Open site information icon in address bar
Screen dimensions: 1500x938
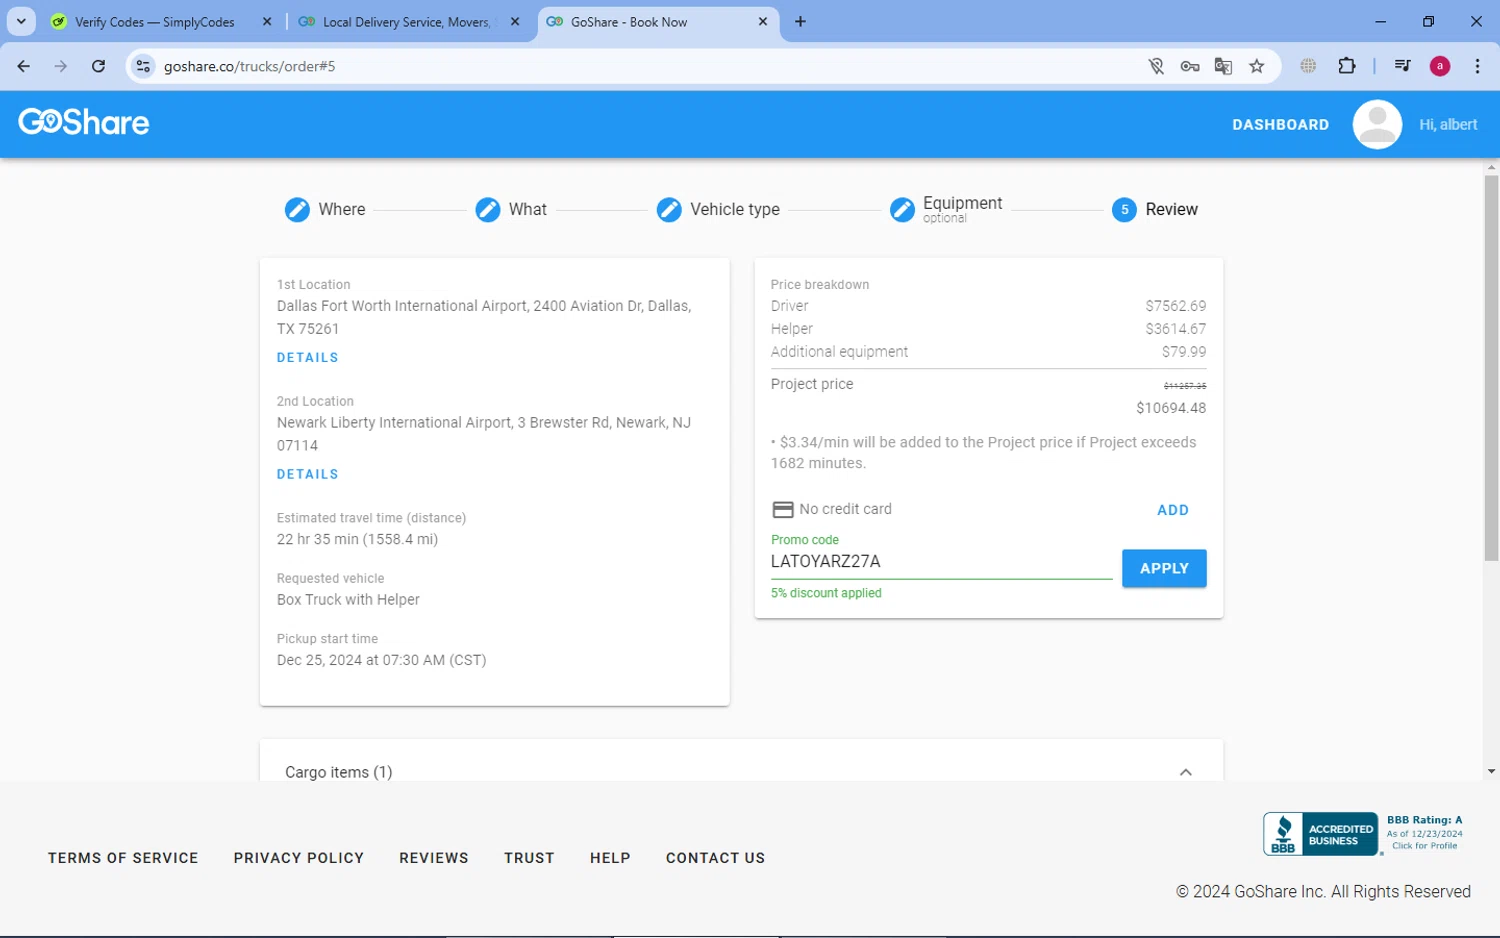tap(143, 66)
